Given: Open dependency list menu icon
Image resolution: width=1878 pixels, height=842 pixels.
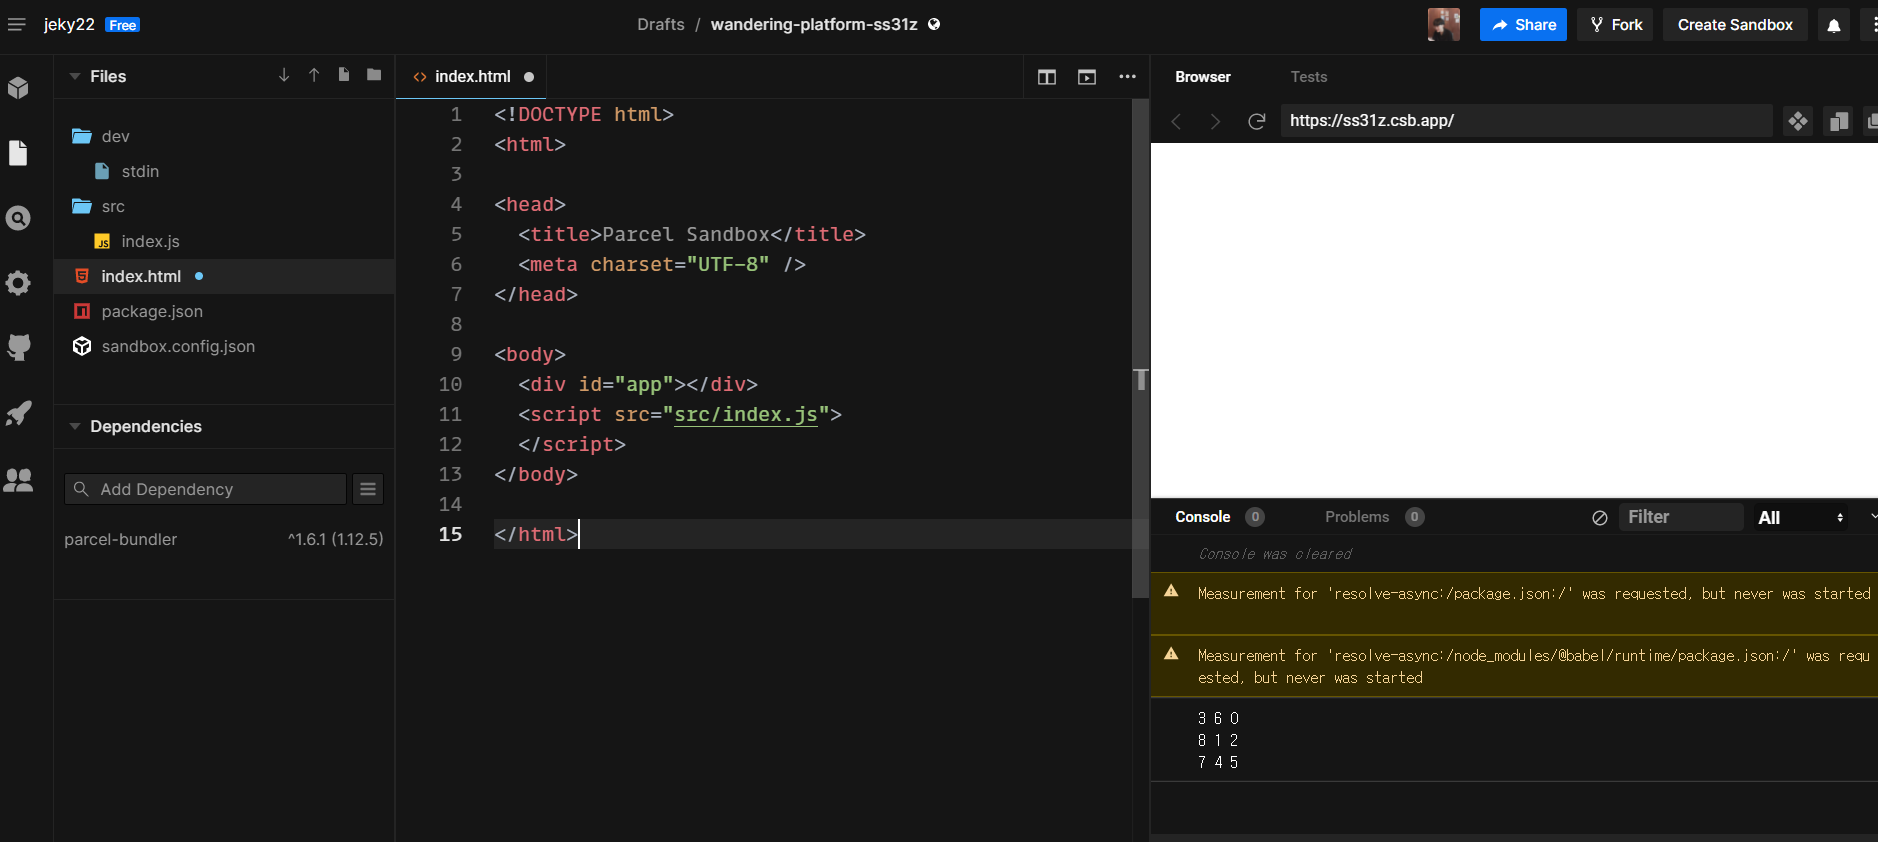Looking at the screenshot, I should [x=368, y=489].
